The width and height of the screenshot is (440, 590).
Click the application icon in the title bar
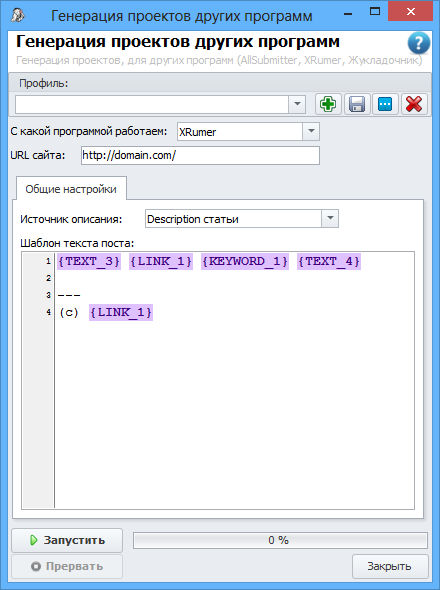point(17,15)
